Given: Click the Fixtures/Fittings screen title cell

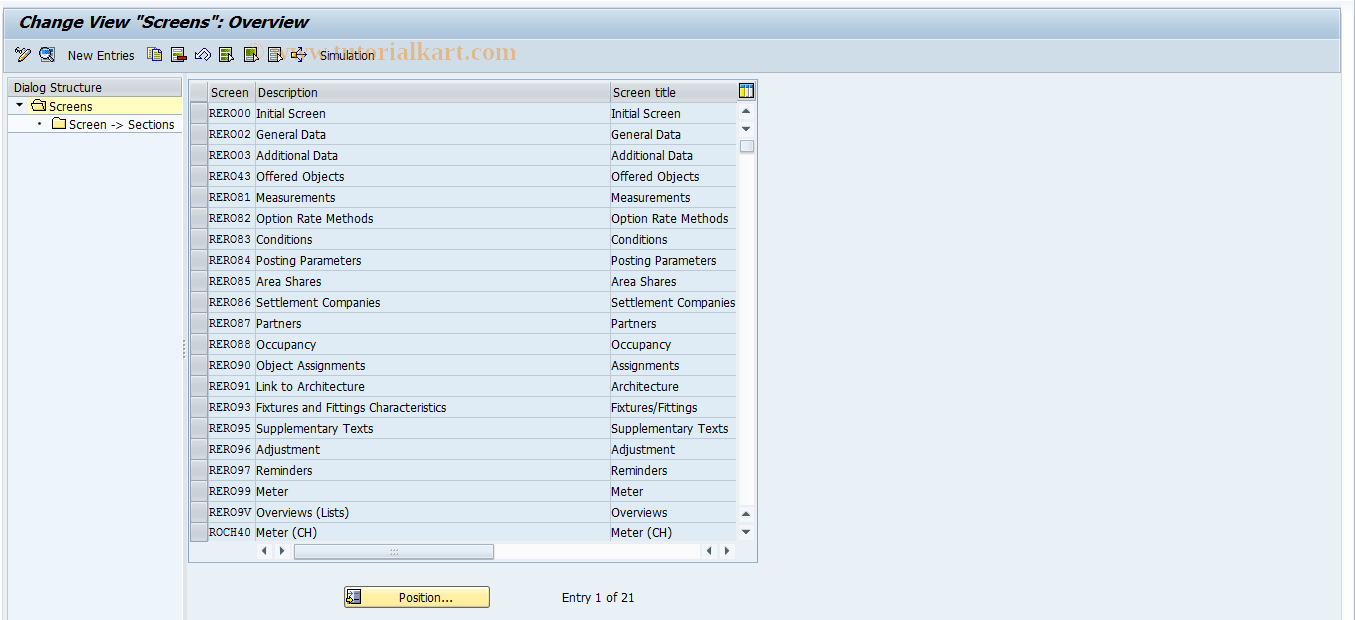Looking at the screenshot, I should pyautogui.click(x=673, y=407).
